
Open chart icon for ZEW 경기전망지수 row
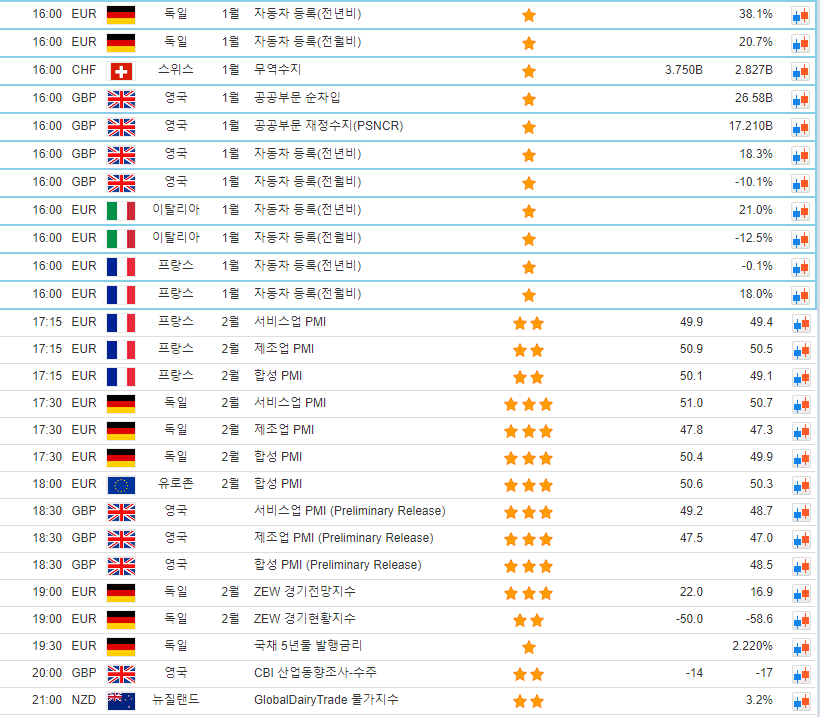point(800,593)
